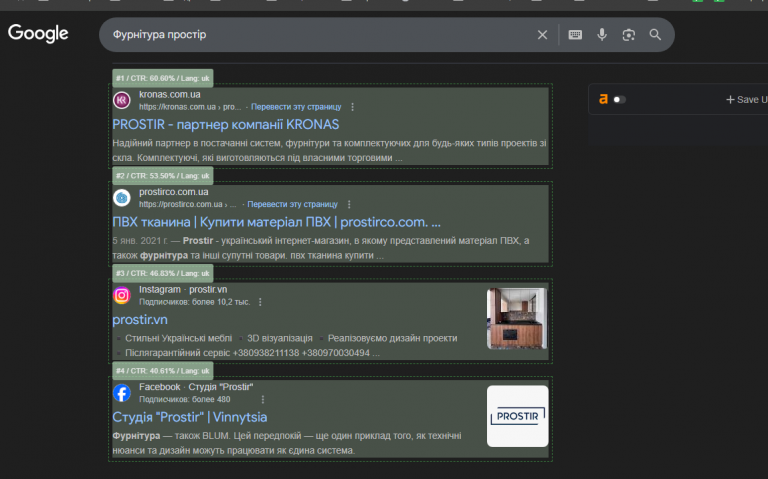The image size is (768, 479).
Task: Open search by image camera icon
Action: (x=629, y=35)
